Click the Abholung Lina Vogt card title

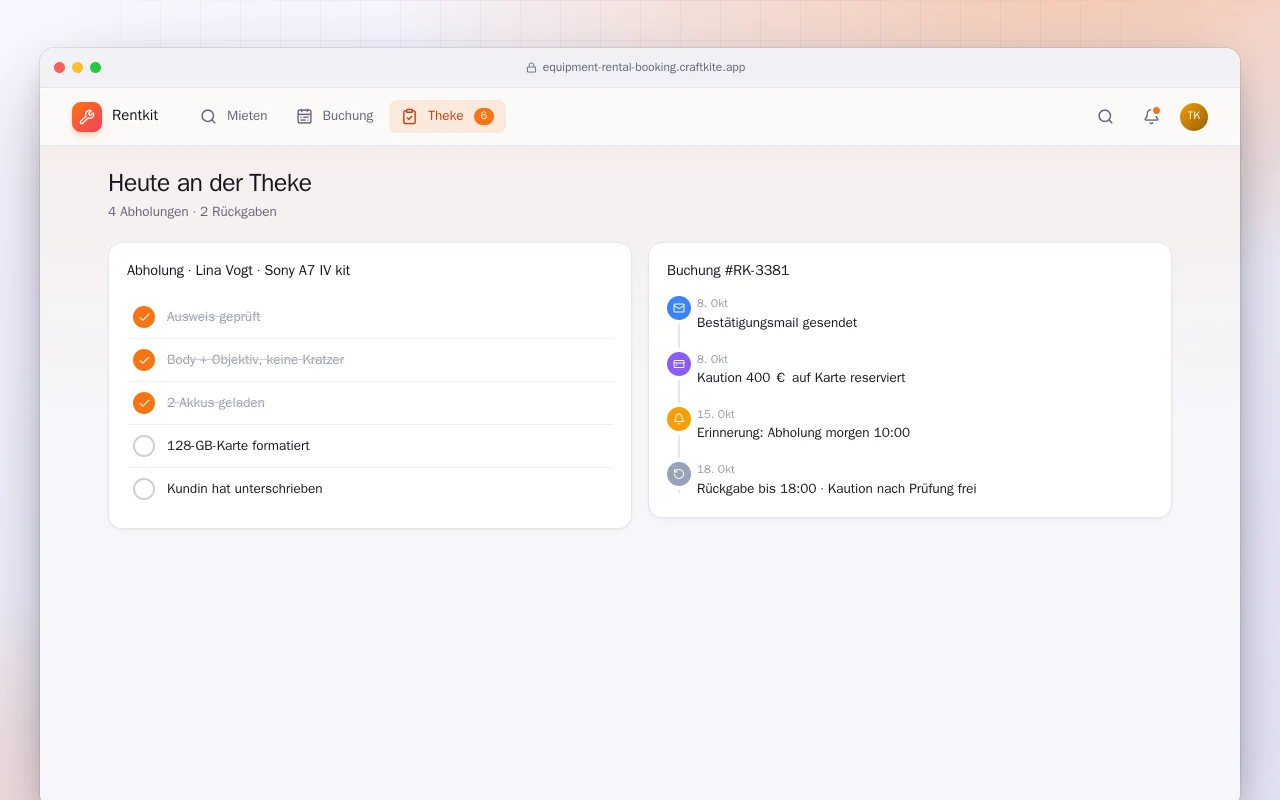click(238, 270)
